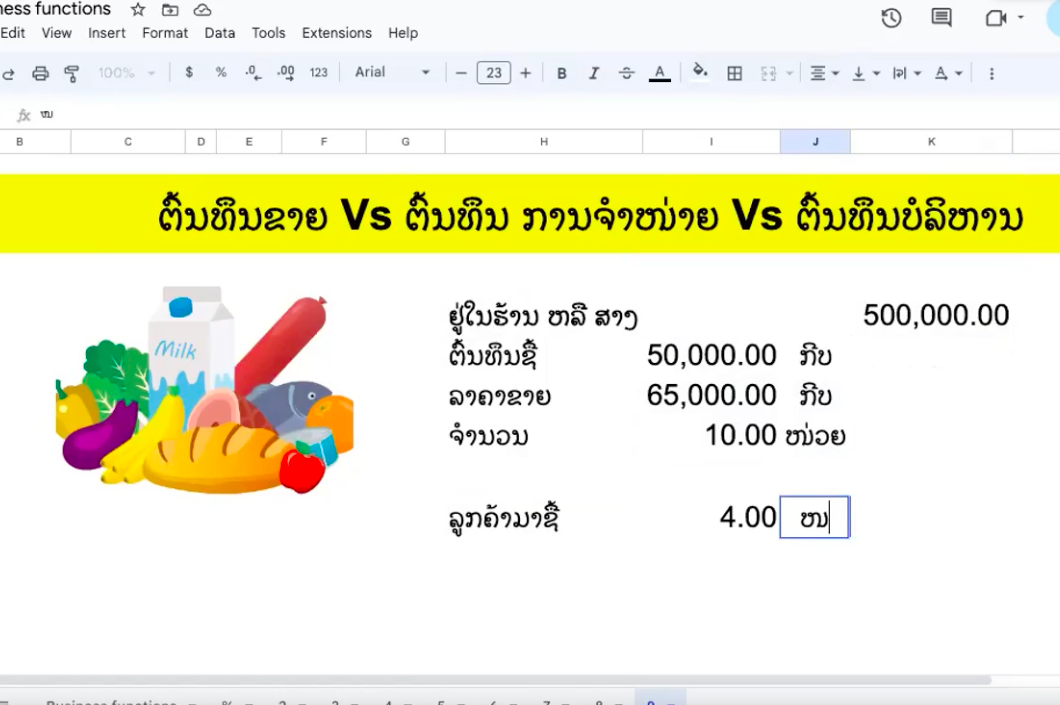The height and width of the screenshot is (705, 1060).
Task: Open text rotation dropdown
Action: click(948, 73)
